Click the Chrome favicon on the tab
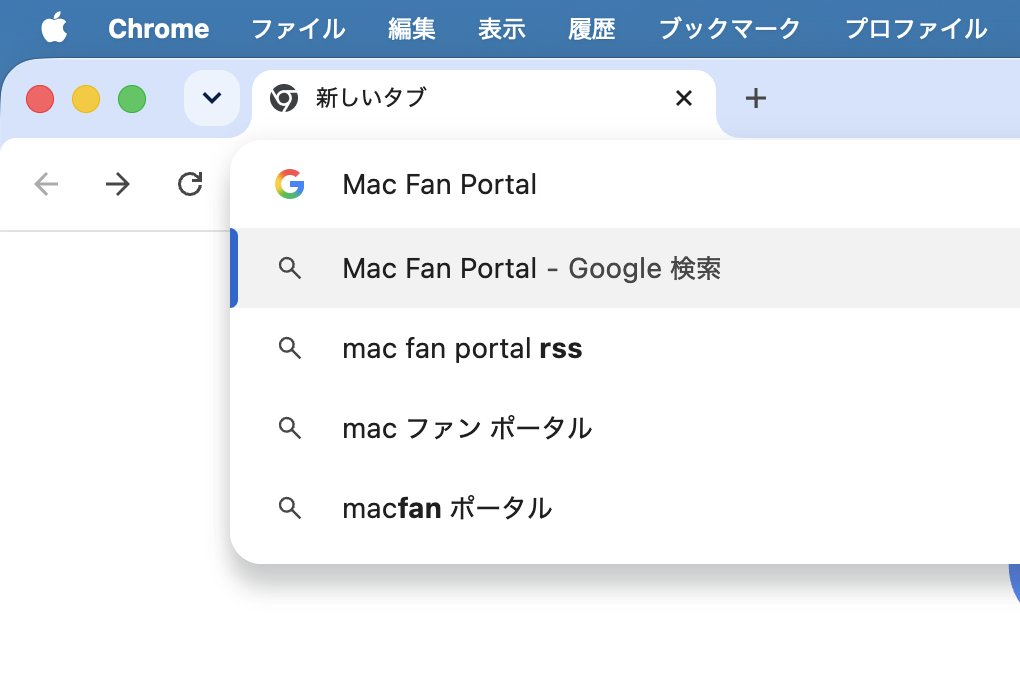 coord(284,98)
